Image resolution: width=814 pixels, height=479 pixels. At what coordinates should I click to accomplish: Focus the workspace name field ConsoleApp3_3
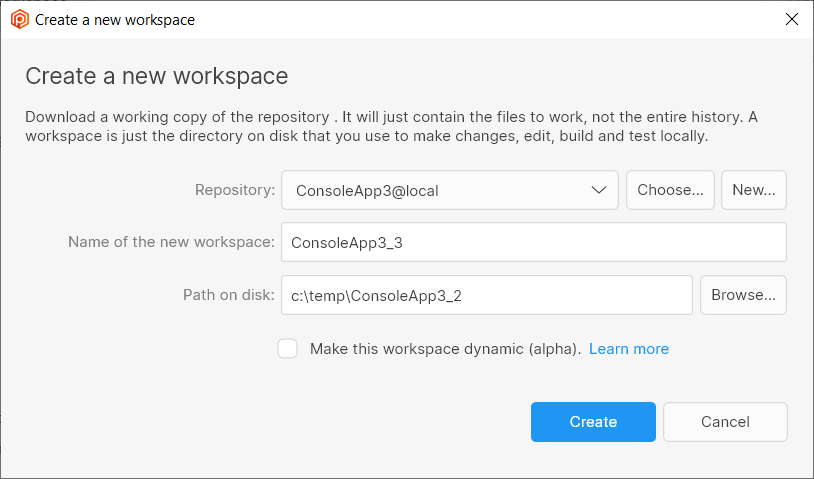tap(533, 242)
